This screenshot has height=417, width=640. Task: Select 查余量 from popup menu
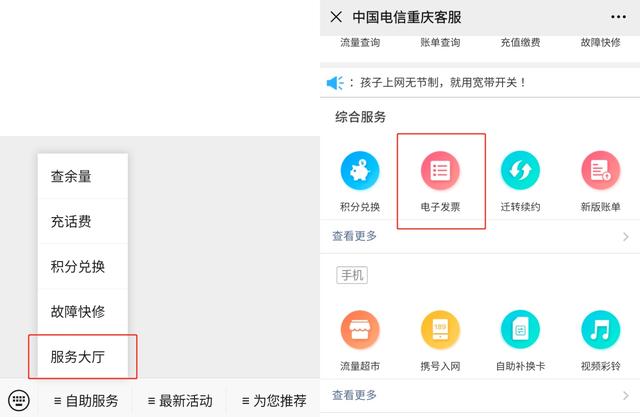83,176
